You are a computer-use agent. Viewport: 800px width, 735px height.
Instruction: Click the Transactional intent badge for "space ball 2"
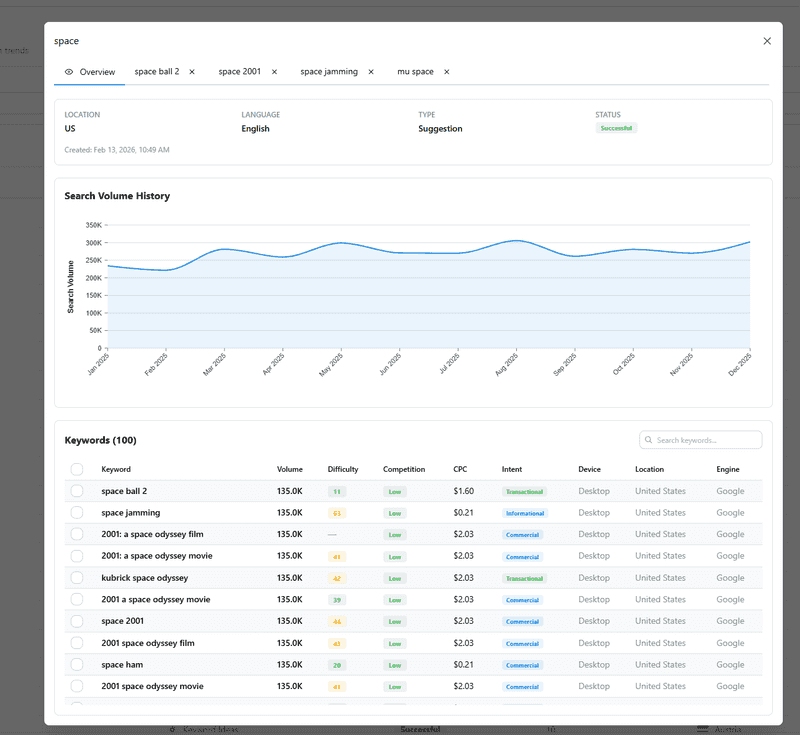click(x=524, y=492)
